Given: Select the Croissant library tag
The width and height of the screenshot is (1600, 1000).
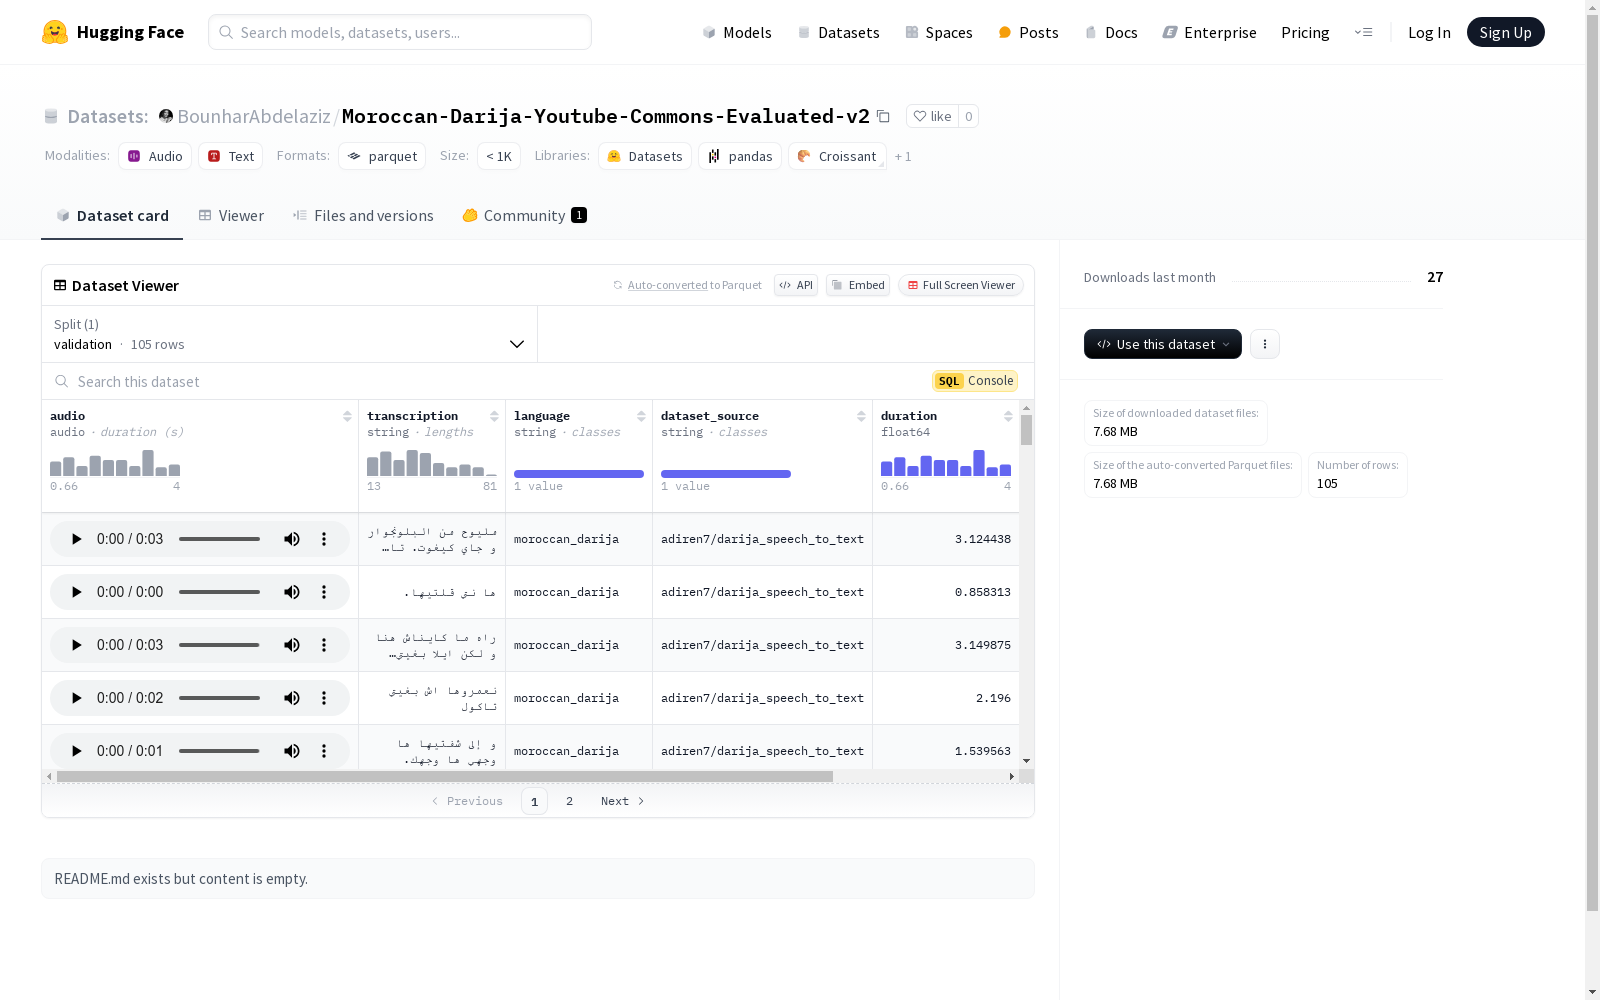Looking at the screenshot, I should (837, 156).
